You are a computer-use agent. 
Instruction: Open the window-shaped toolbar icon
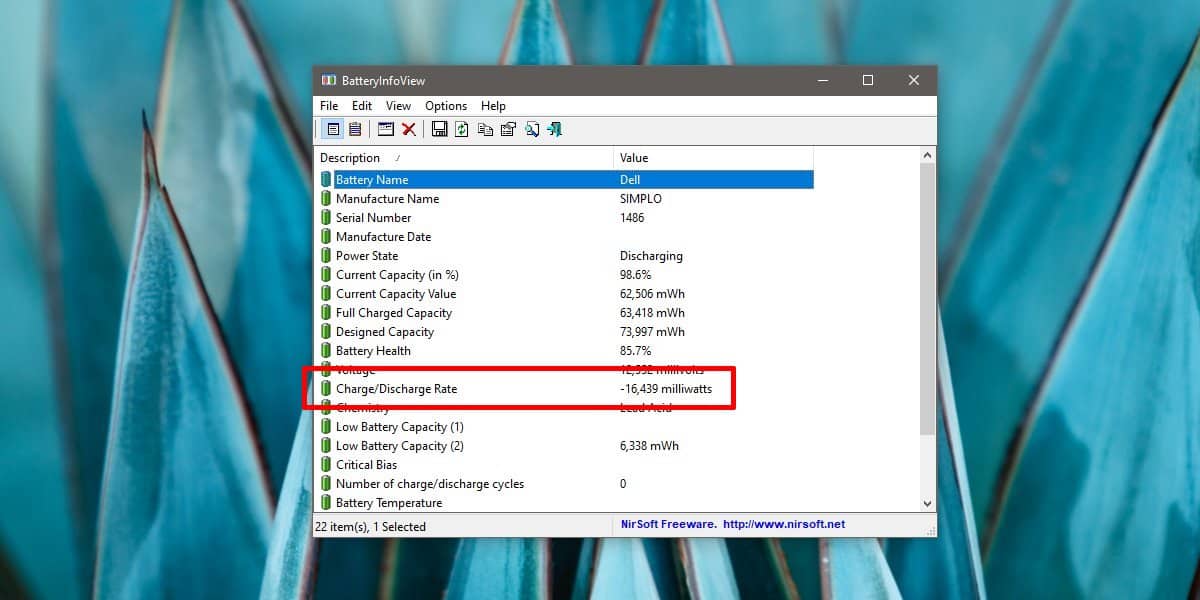pos(386,129)
